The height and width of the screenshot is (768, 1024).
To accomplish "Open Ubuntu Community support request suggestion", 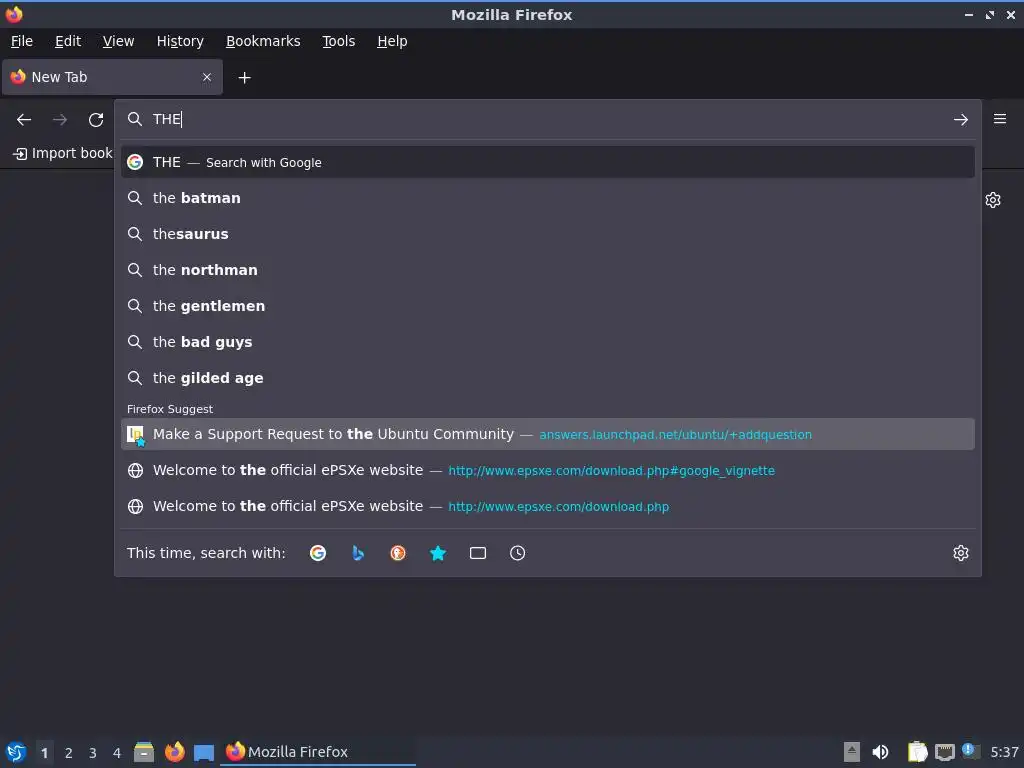I will 548,434.
